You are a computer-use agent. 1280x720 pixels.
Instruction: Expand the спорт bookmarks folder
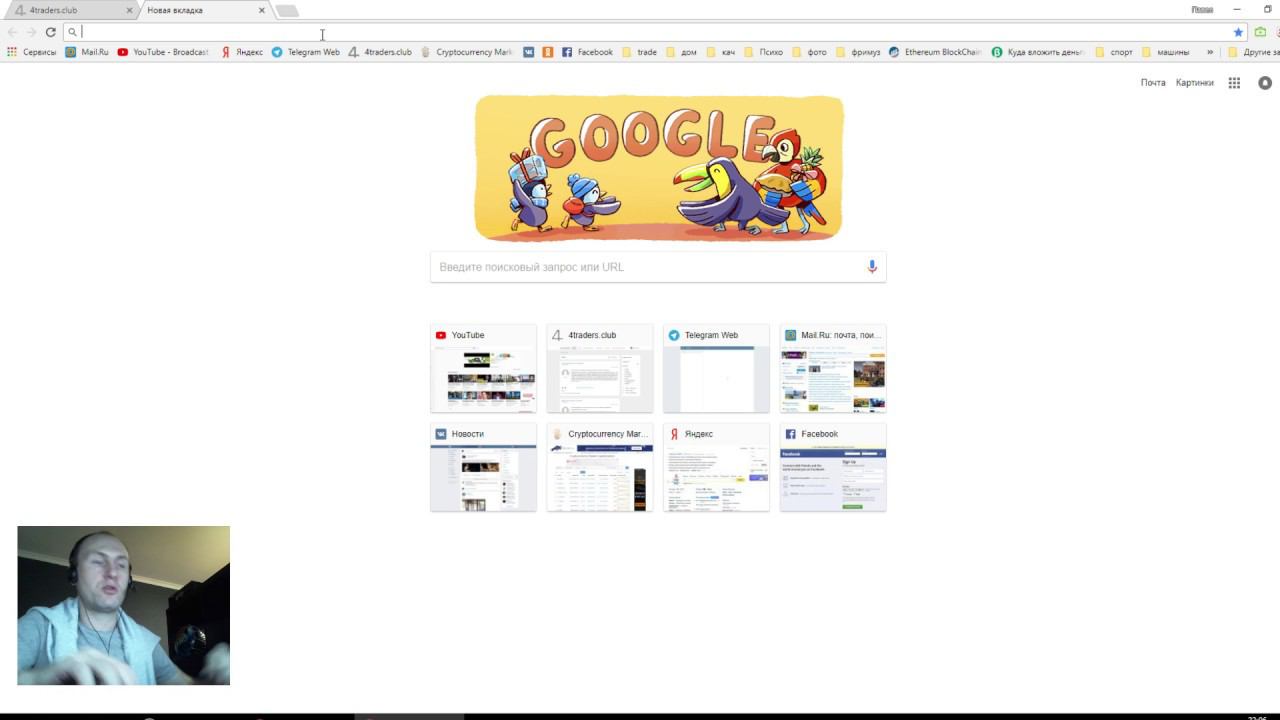coord(1114,52)
